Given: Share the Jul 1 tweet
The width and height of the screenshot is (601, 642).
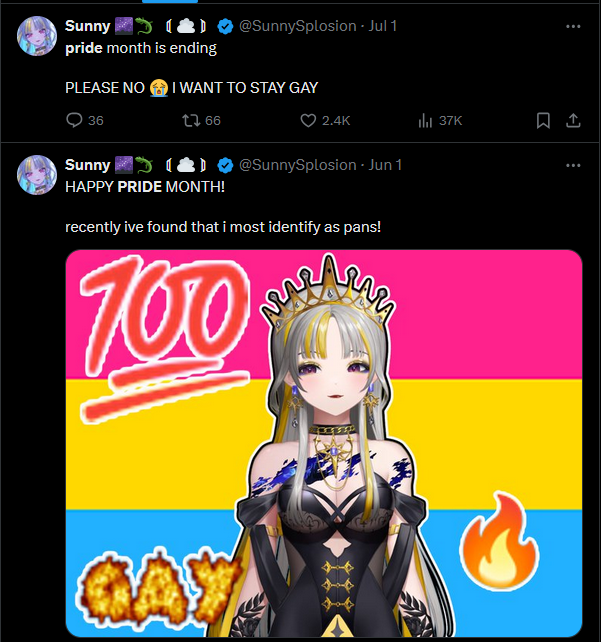Looking at the screenshot, I should (573, 121).
